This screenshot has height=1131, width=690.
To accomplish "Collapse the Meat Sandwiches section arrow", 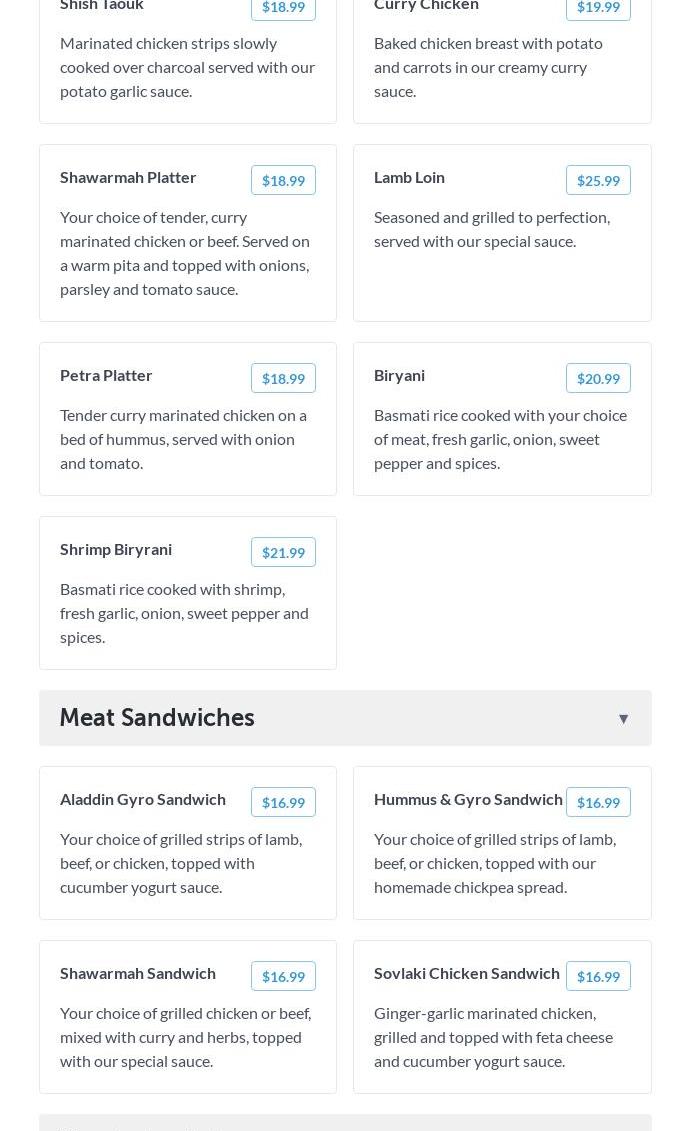I will coord(623,719).
